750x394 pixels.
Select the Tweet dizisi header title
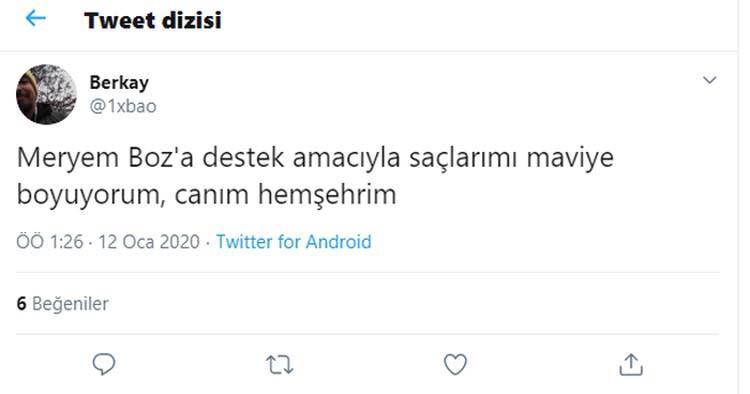click(153, 21)
